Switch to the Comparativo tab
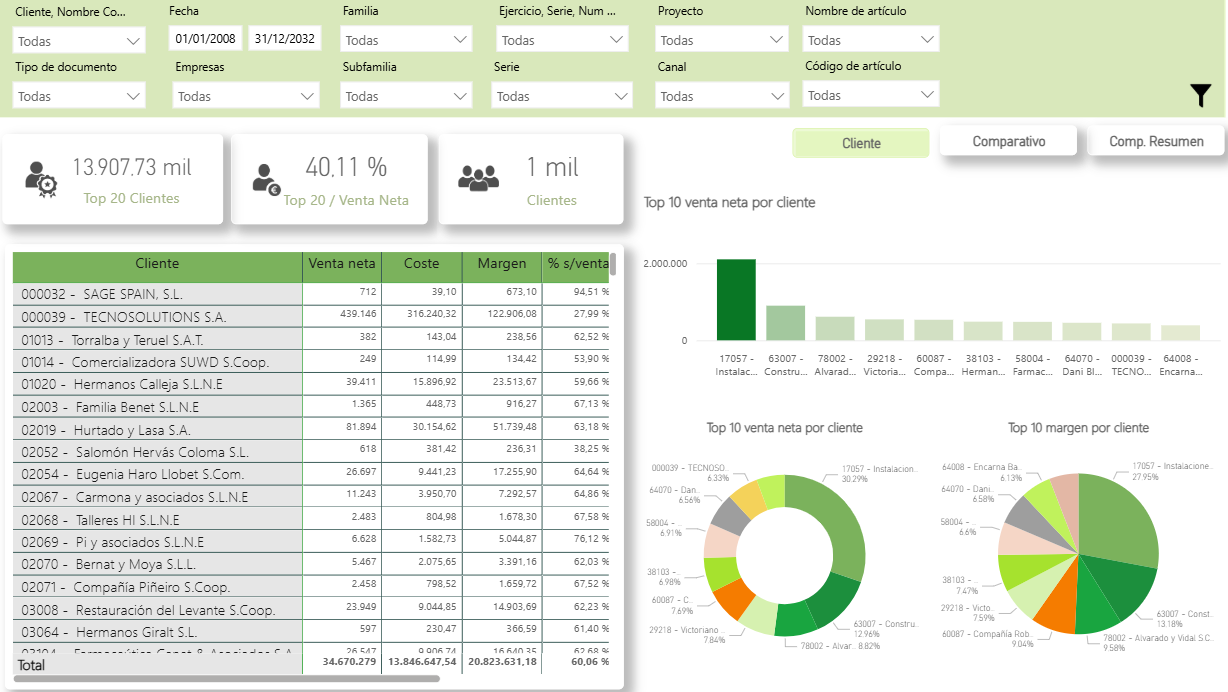 pos(1008,141)
